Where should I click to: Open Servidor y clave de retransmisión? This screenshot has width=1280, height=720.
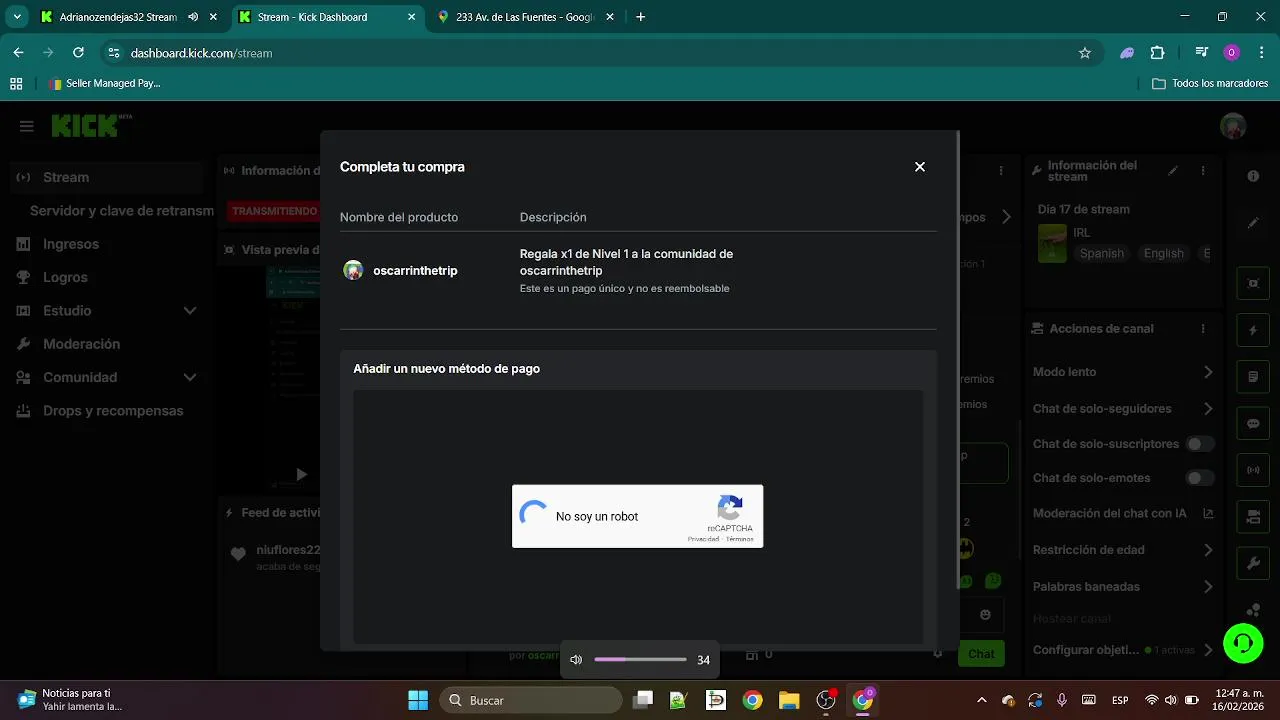(121, 211)
